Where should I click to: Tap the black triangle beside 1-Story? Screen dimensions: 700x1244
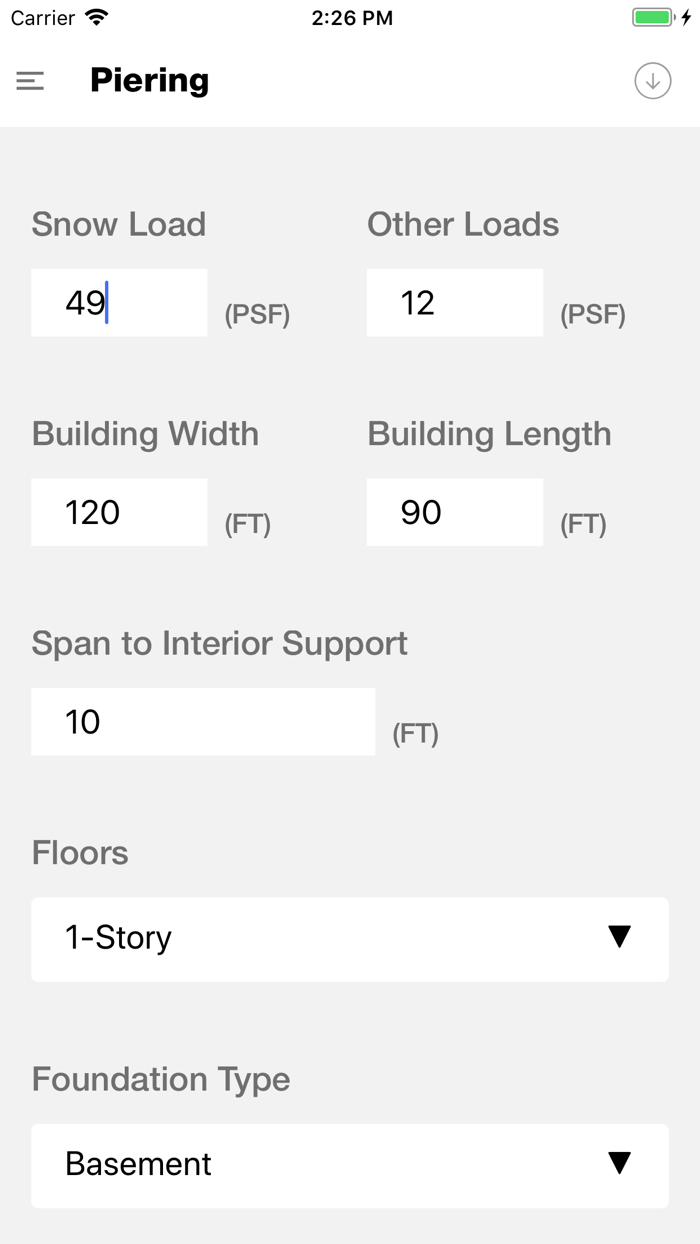tap(618, 938)
